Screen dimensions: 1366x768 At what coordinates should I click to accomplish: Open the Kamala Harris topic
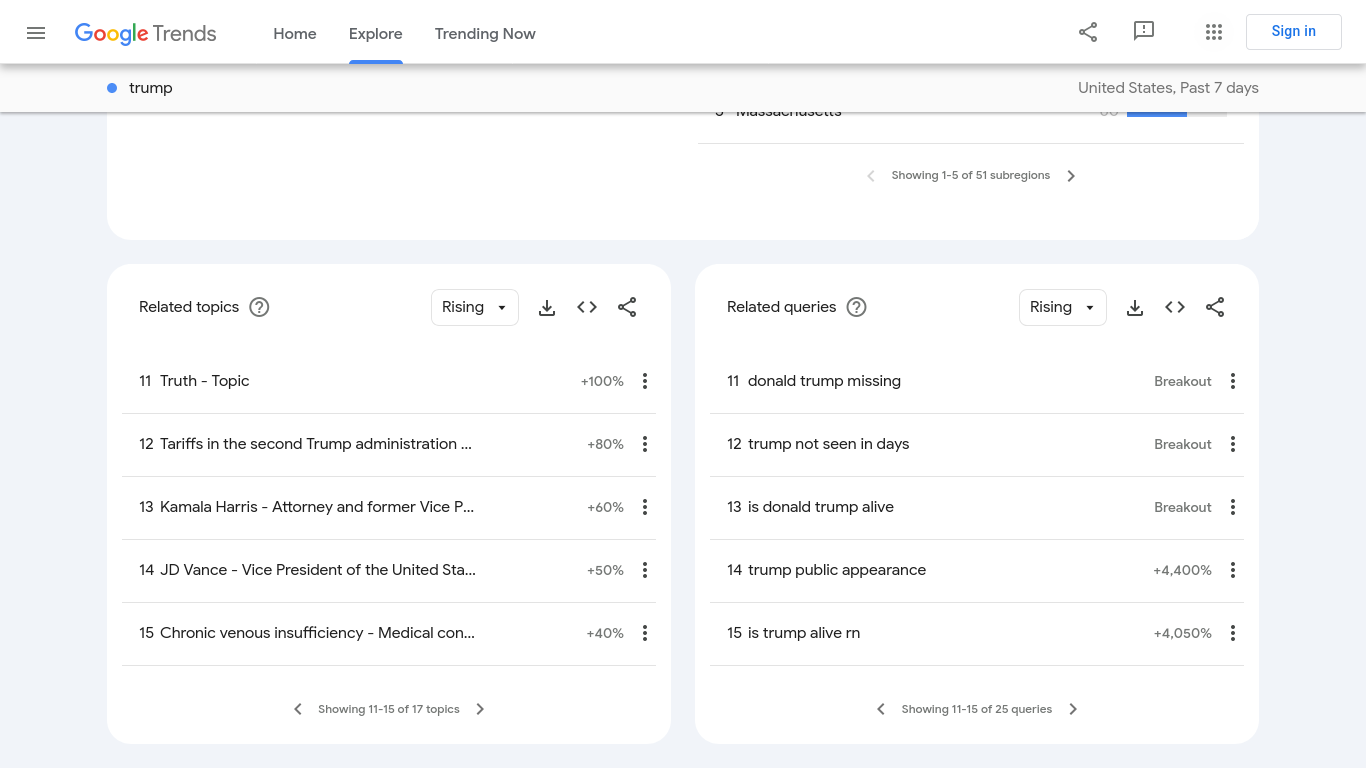(317, 507)
